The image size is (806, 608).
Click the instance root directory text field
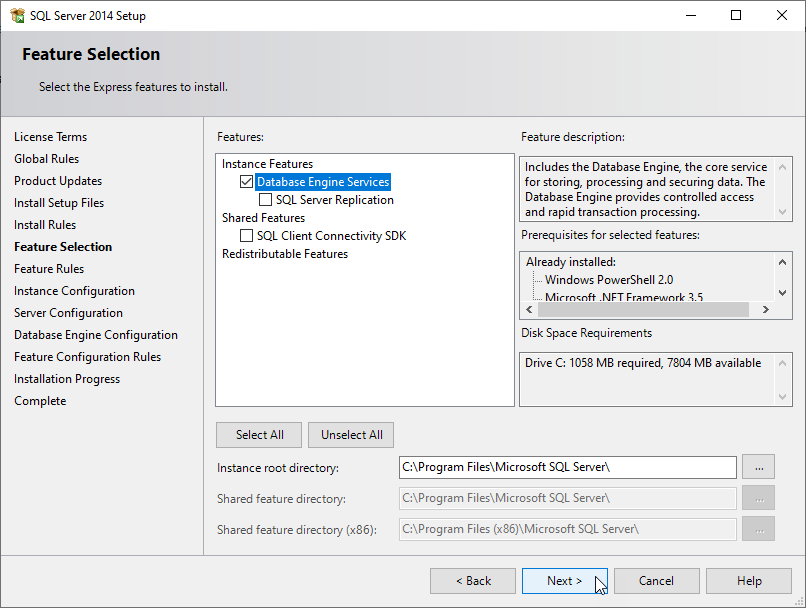point(567,467)
